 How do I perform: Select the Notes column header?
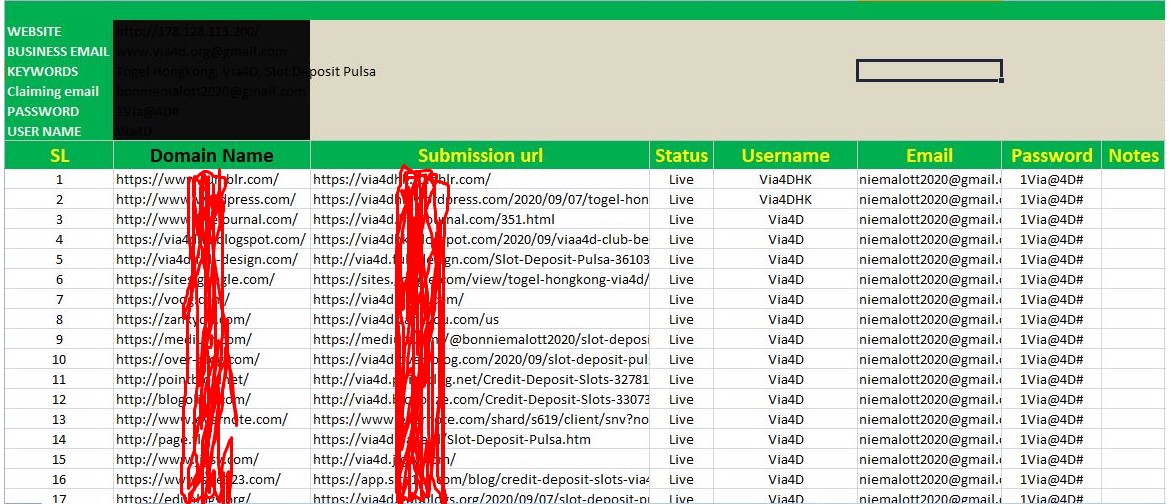1134,155
